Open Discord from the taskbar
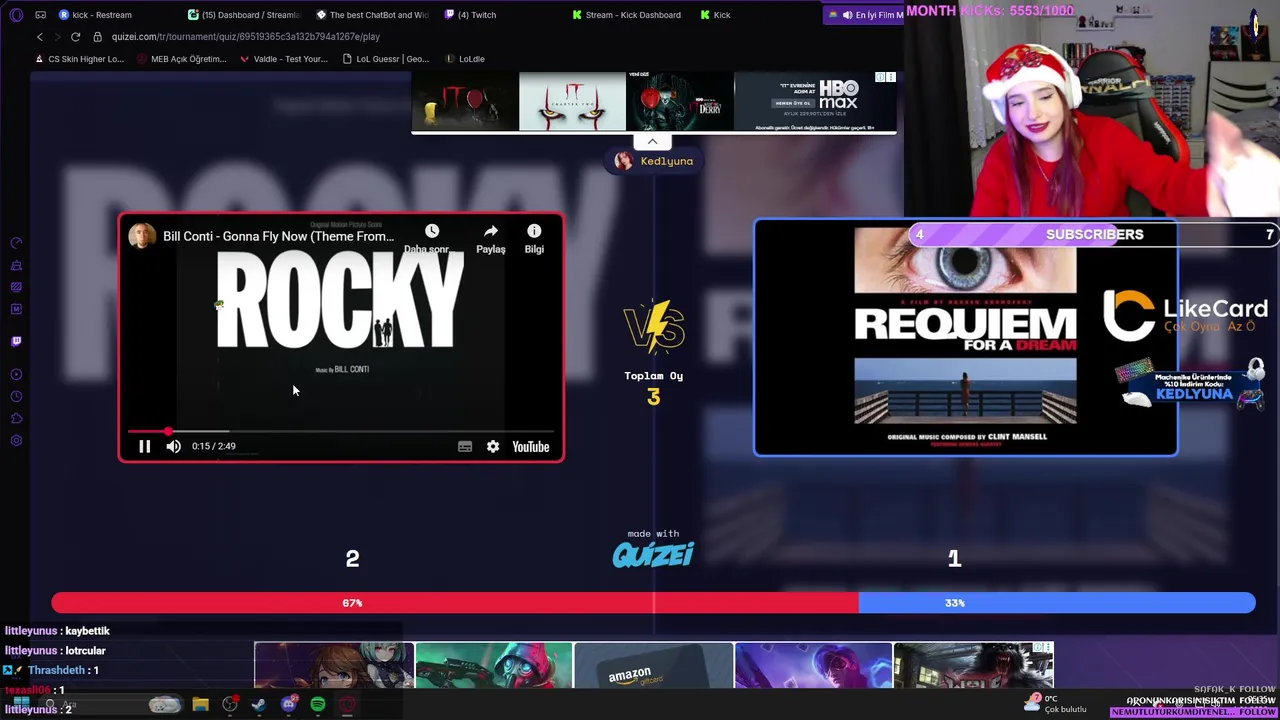Viewport: 1280px width, 720px height. coord(289,705)
